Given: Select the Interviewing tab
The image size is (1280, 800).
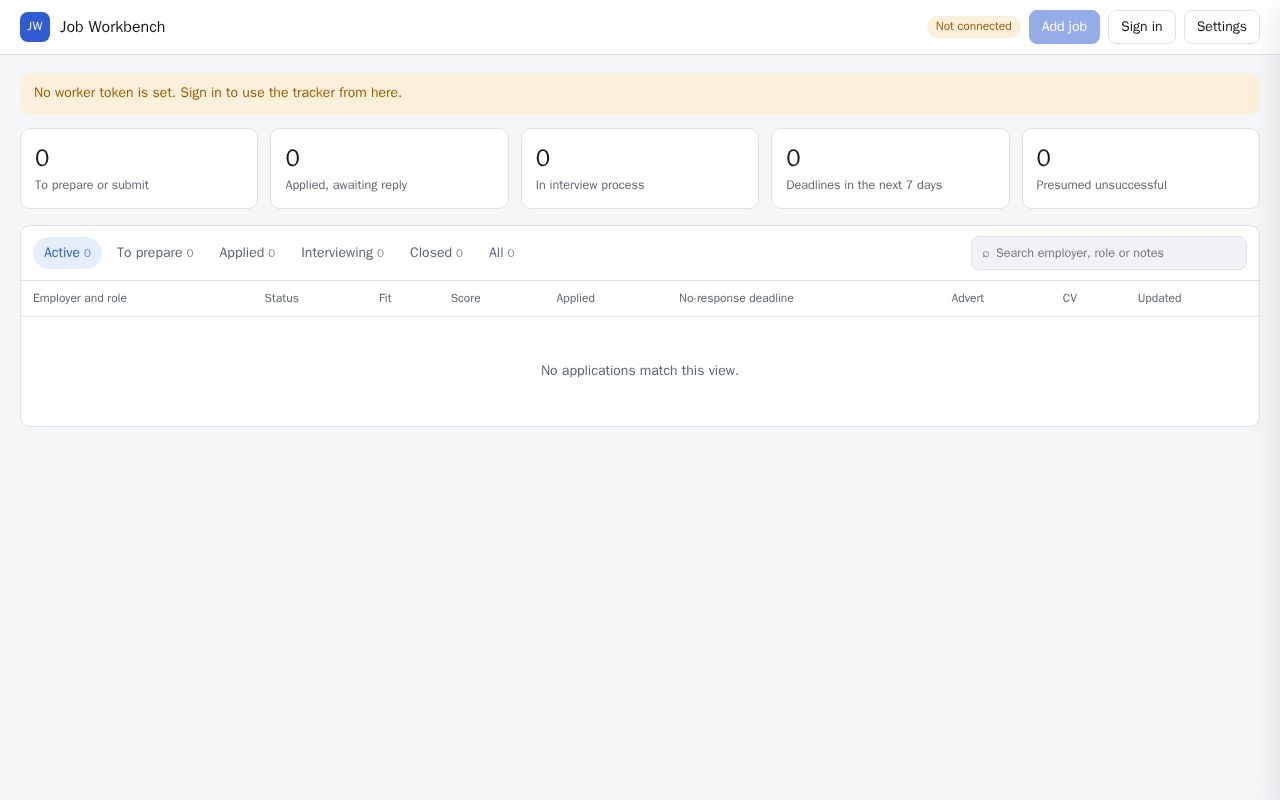Looking at the screenshot, I should click(x=342, y=253).
